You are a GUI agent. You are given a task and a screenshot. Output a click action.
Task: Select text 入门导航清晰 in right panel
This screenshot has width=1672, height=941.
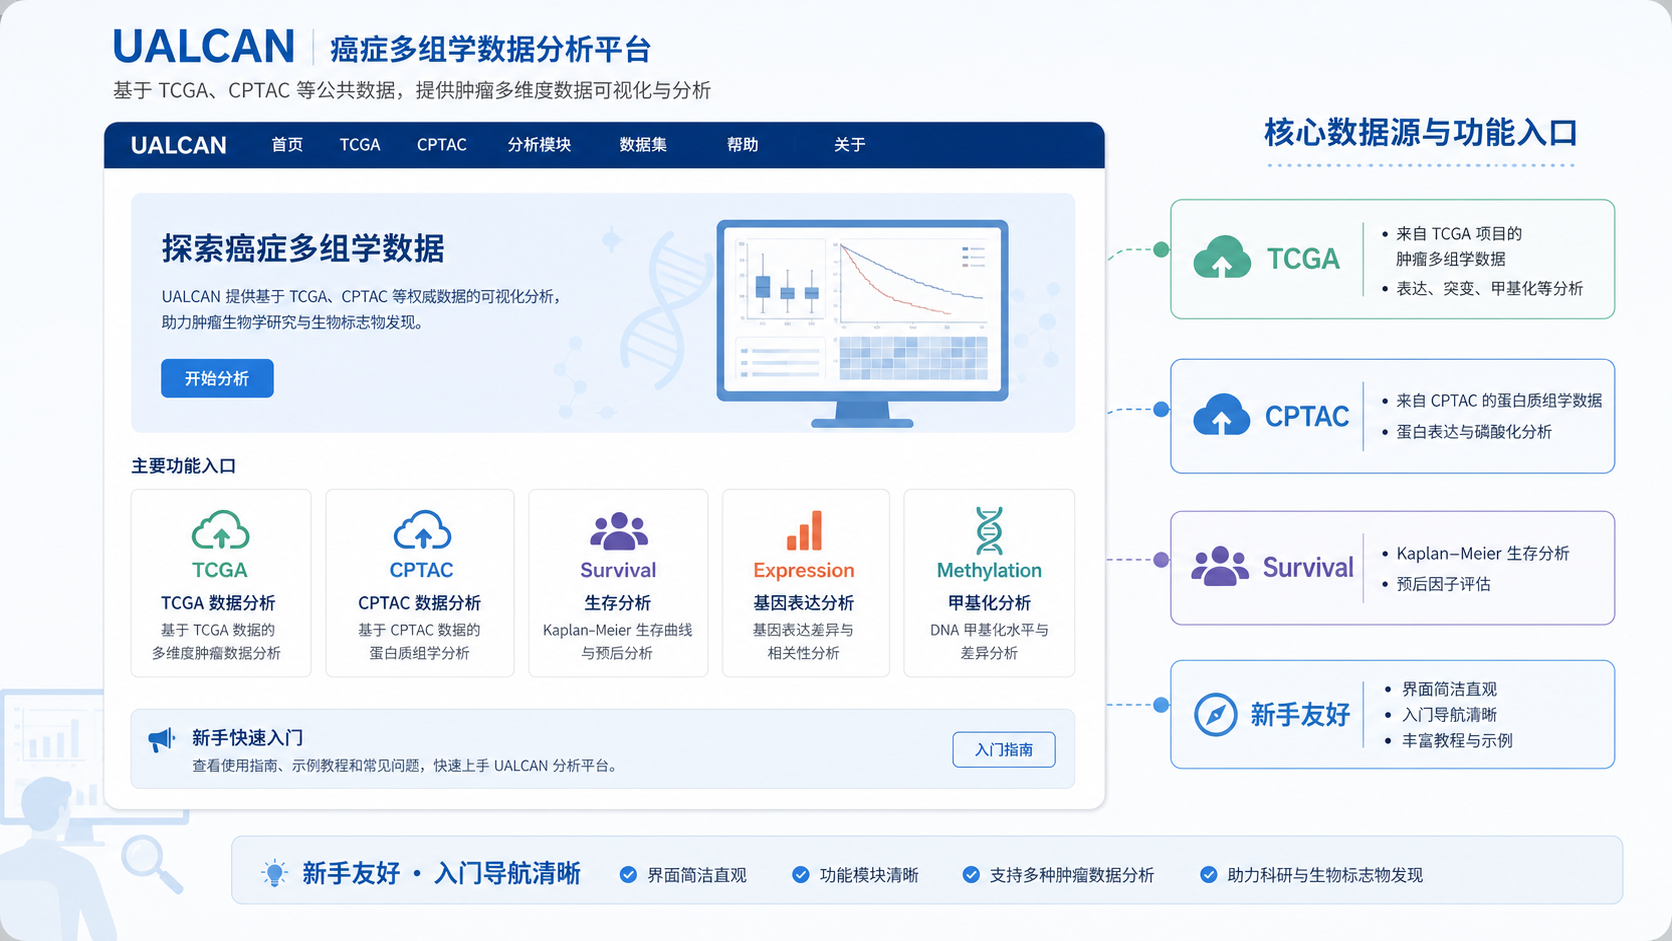pos(1449,715)
